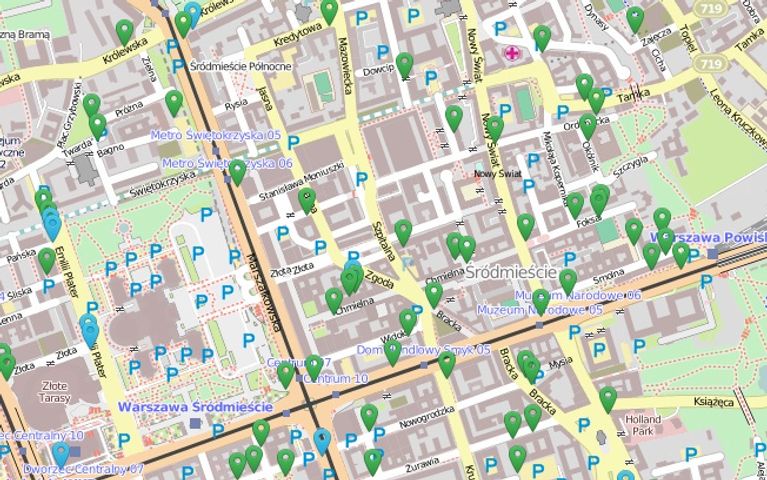Click the Warszawa Powiśle station label

point(707,238)
